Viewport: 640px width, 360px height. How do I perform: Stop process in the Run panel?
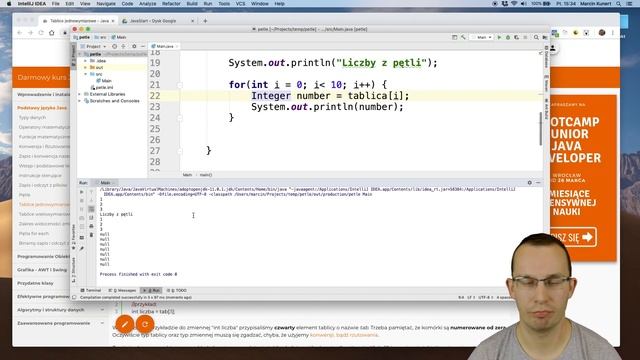(x=82, y=200)
